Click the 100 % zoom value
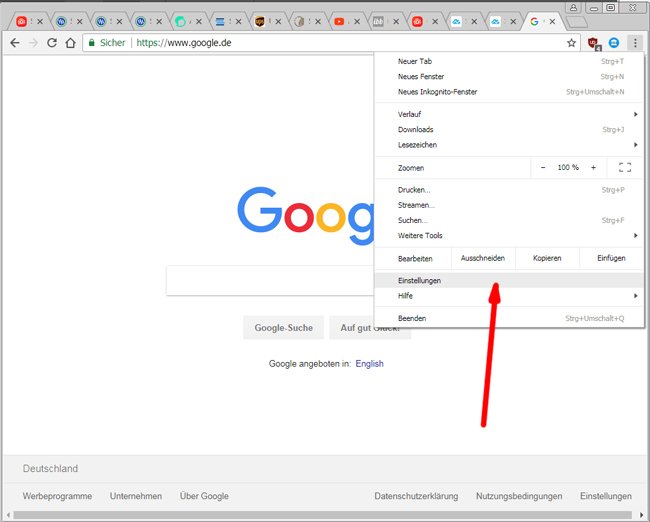 click(x=568, y=168)
